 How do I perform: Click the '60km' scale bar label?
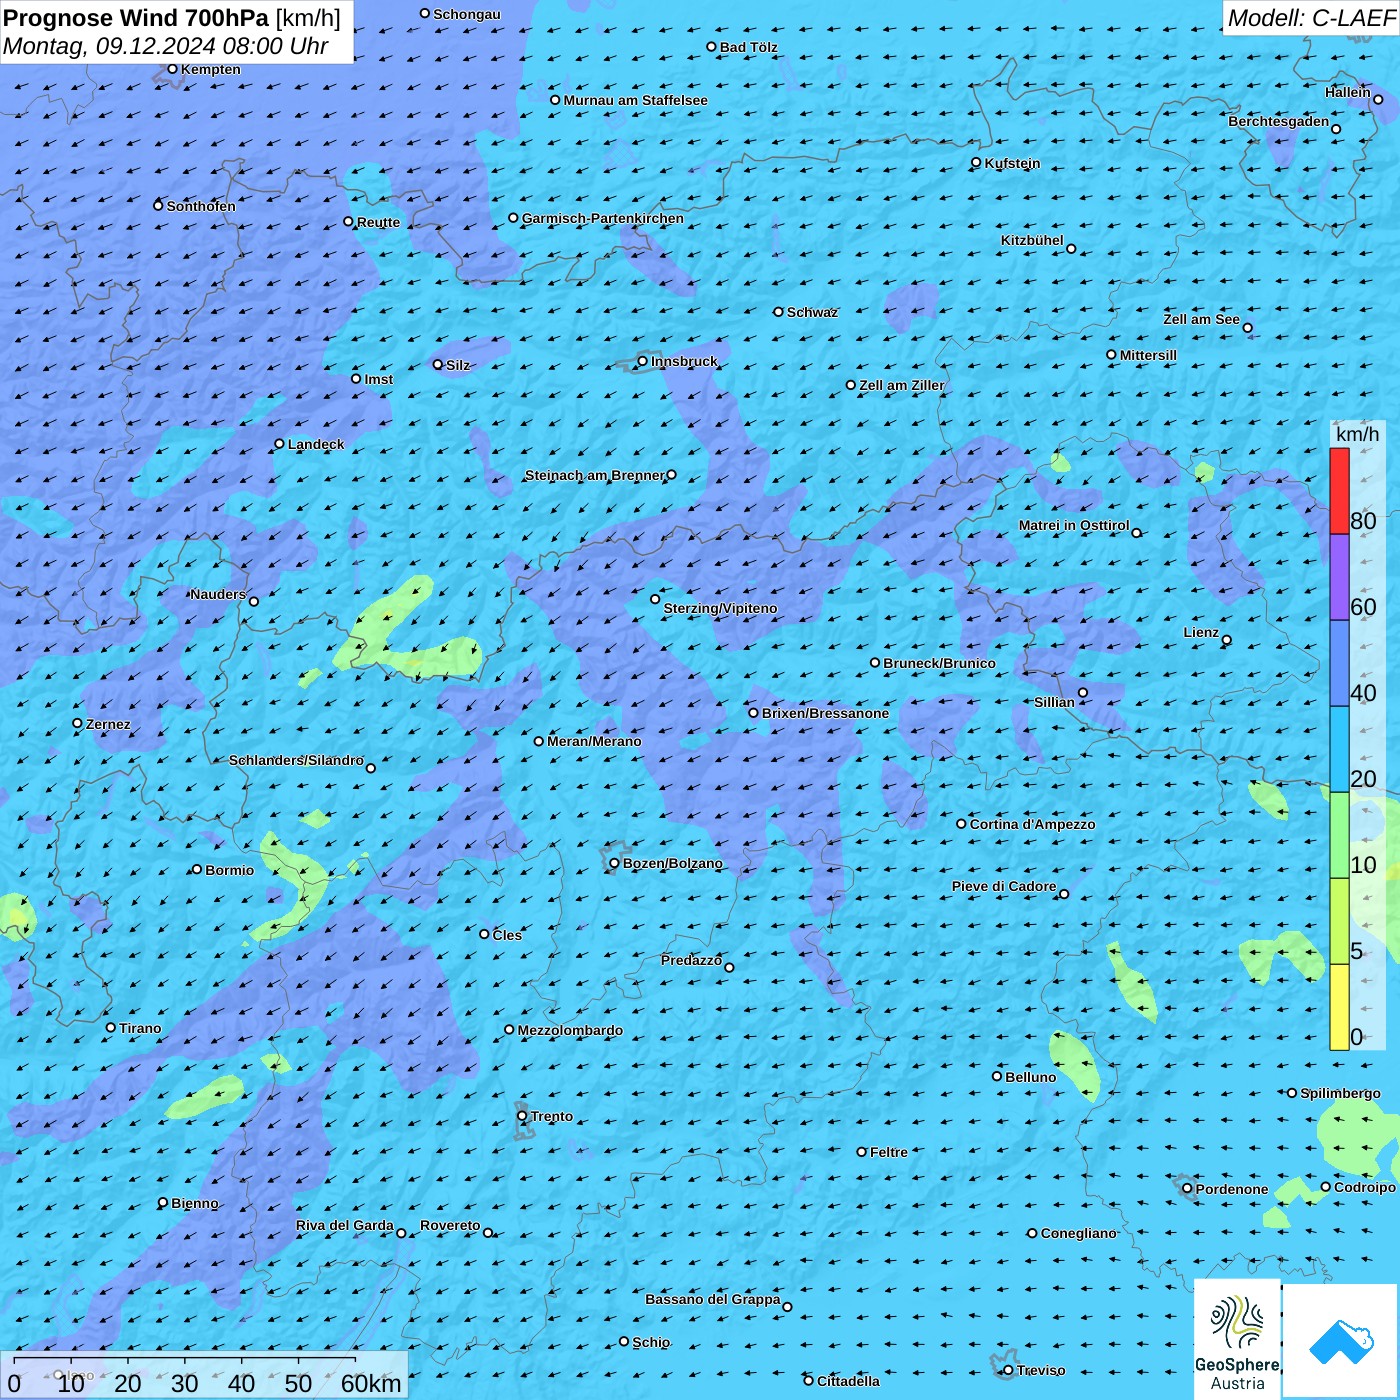tap(371, 1383)
